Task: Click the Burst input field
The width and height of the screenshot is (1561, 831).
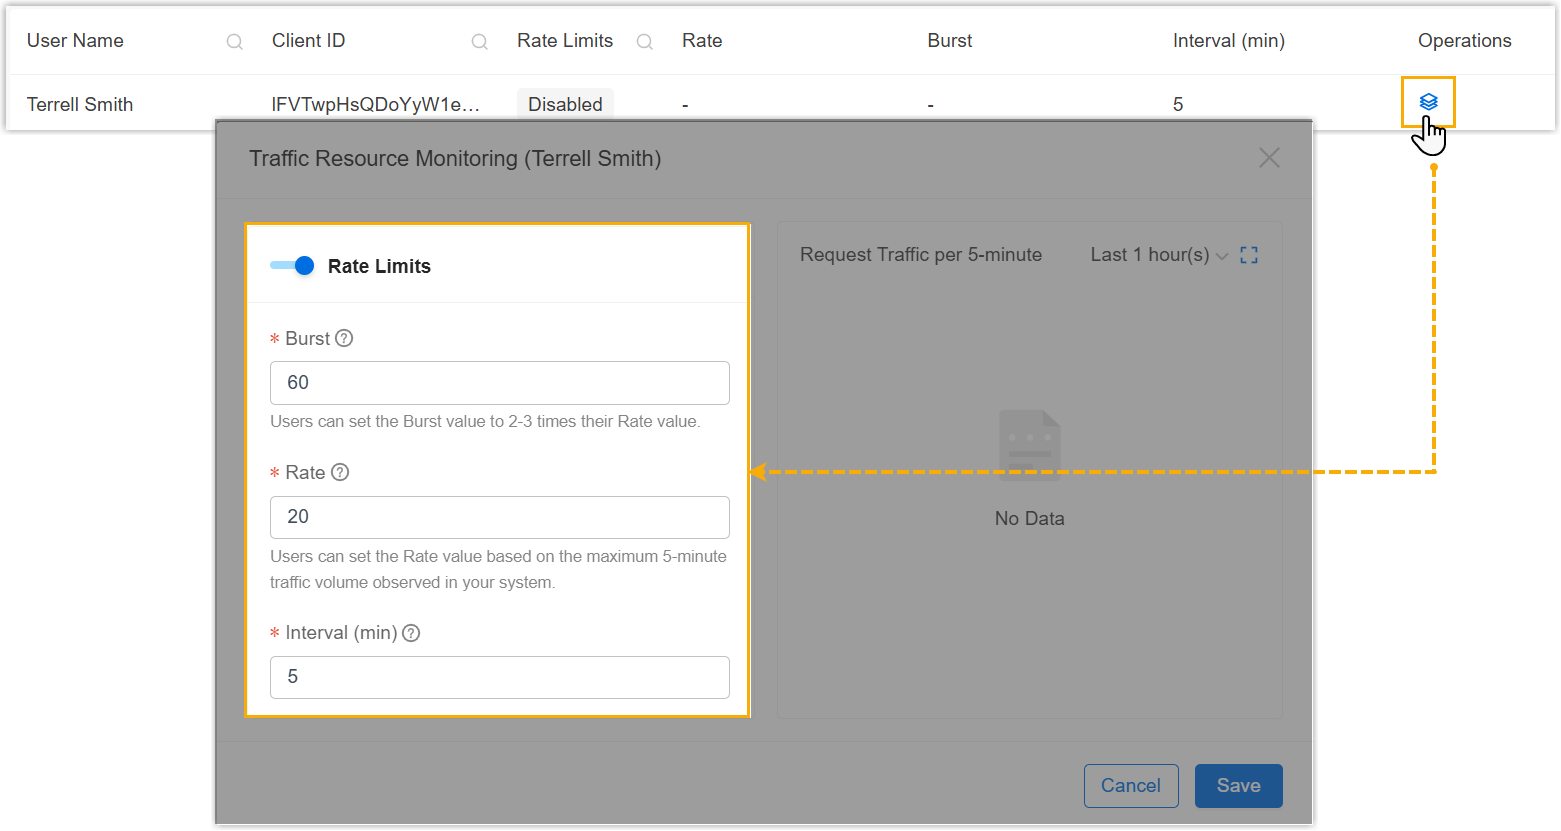Action: pos(500,383)
